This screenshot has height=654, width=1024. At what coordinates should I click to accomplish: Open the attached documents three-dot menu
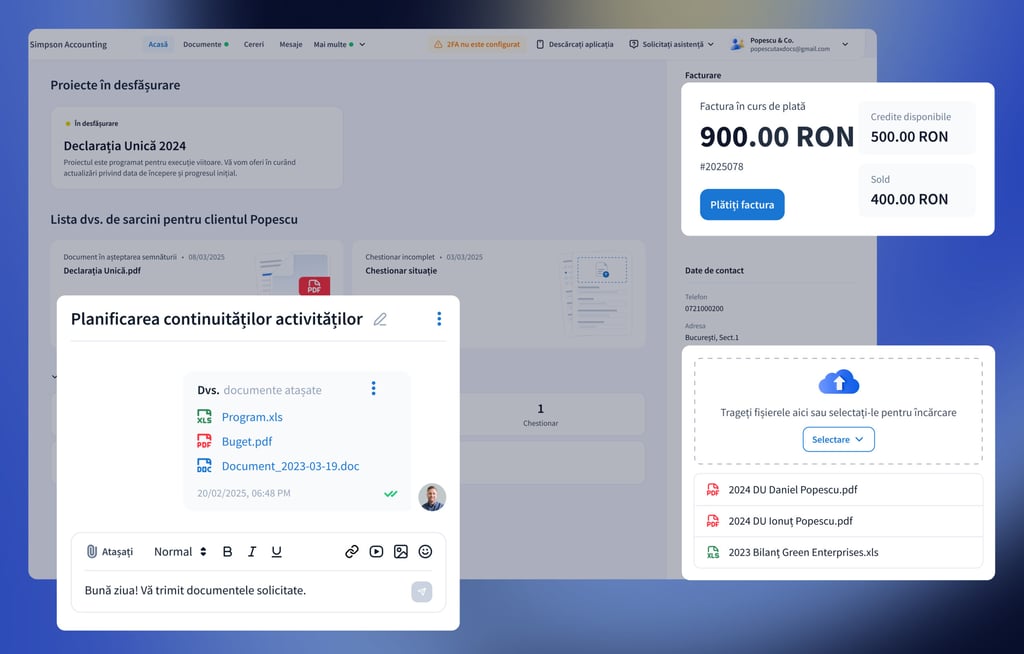pyautogui.click(x=373, y=389)
